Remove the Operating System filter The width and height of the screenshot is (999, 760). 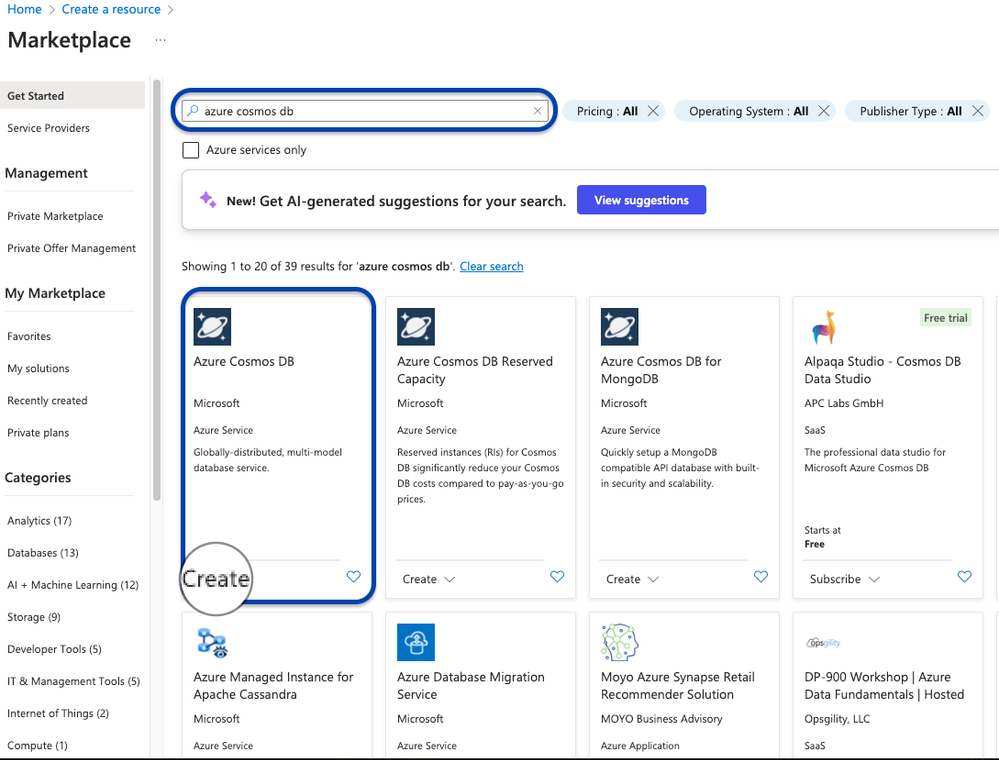pos(824,111)
